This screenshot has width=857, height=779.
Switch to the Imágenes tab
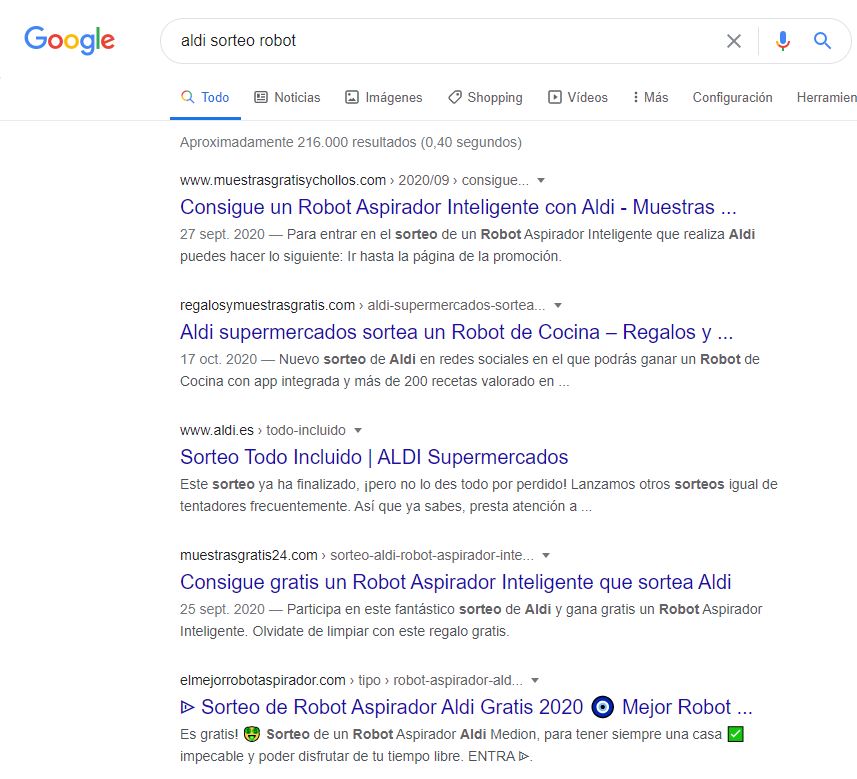point(383,97)
